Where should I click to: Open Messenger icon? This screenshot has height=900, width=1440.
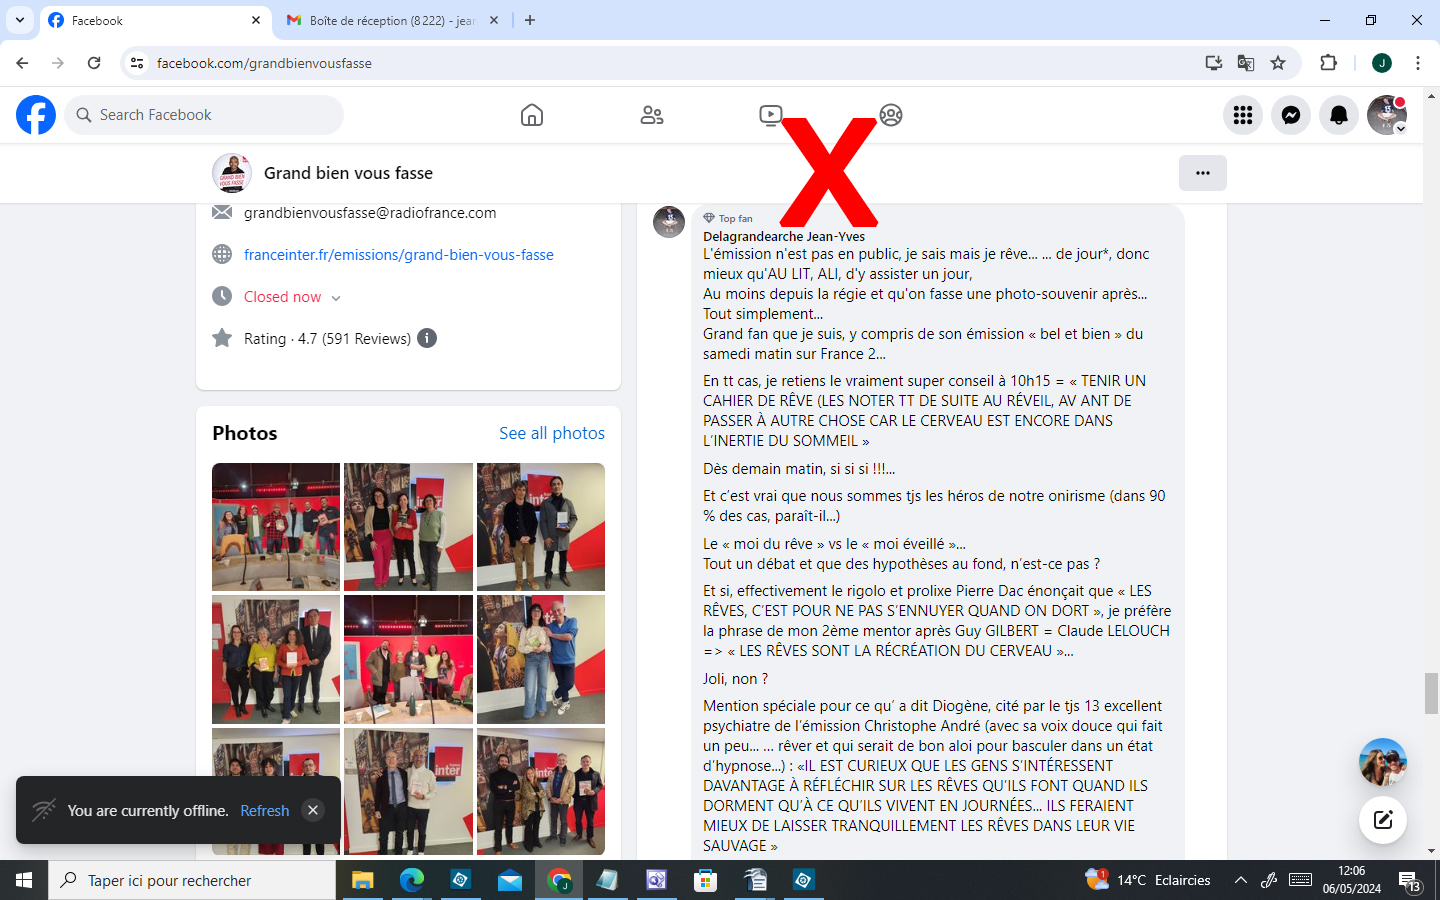1291,115
